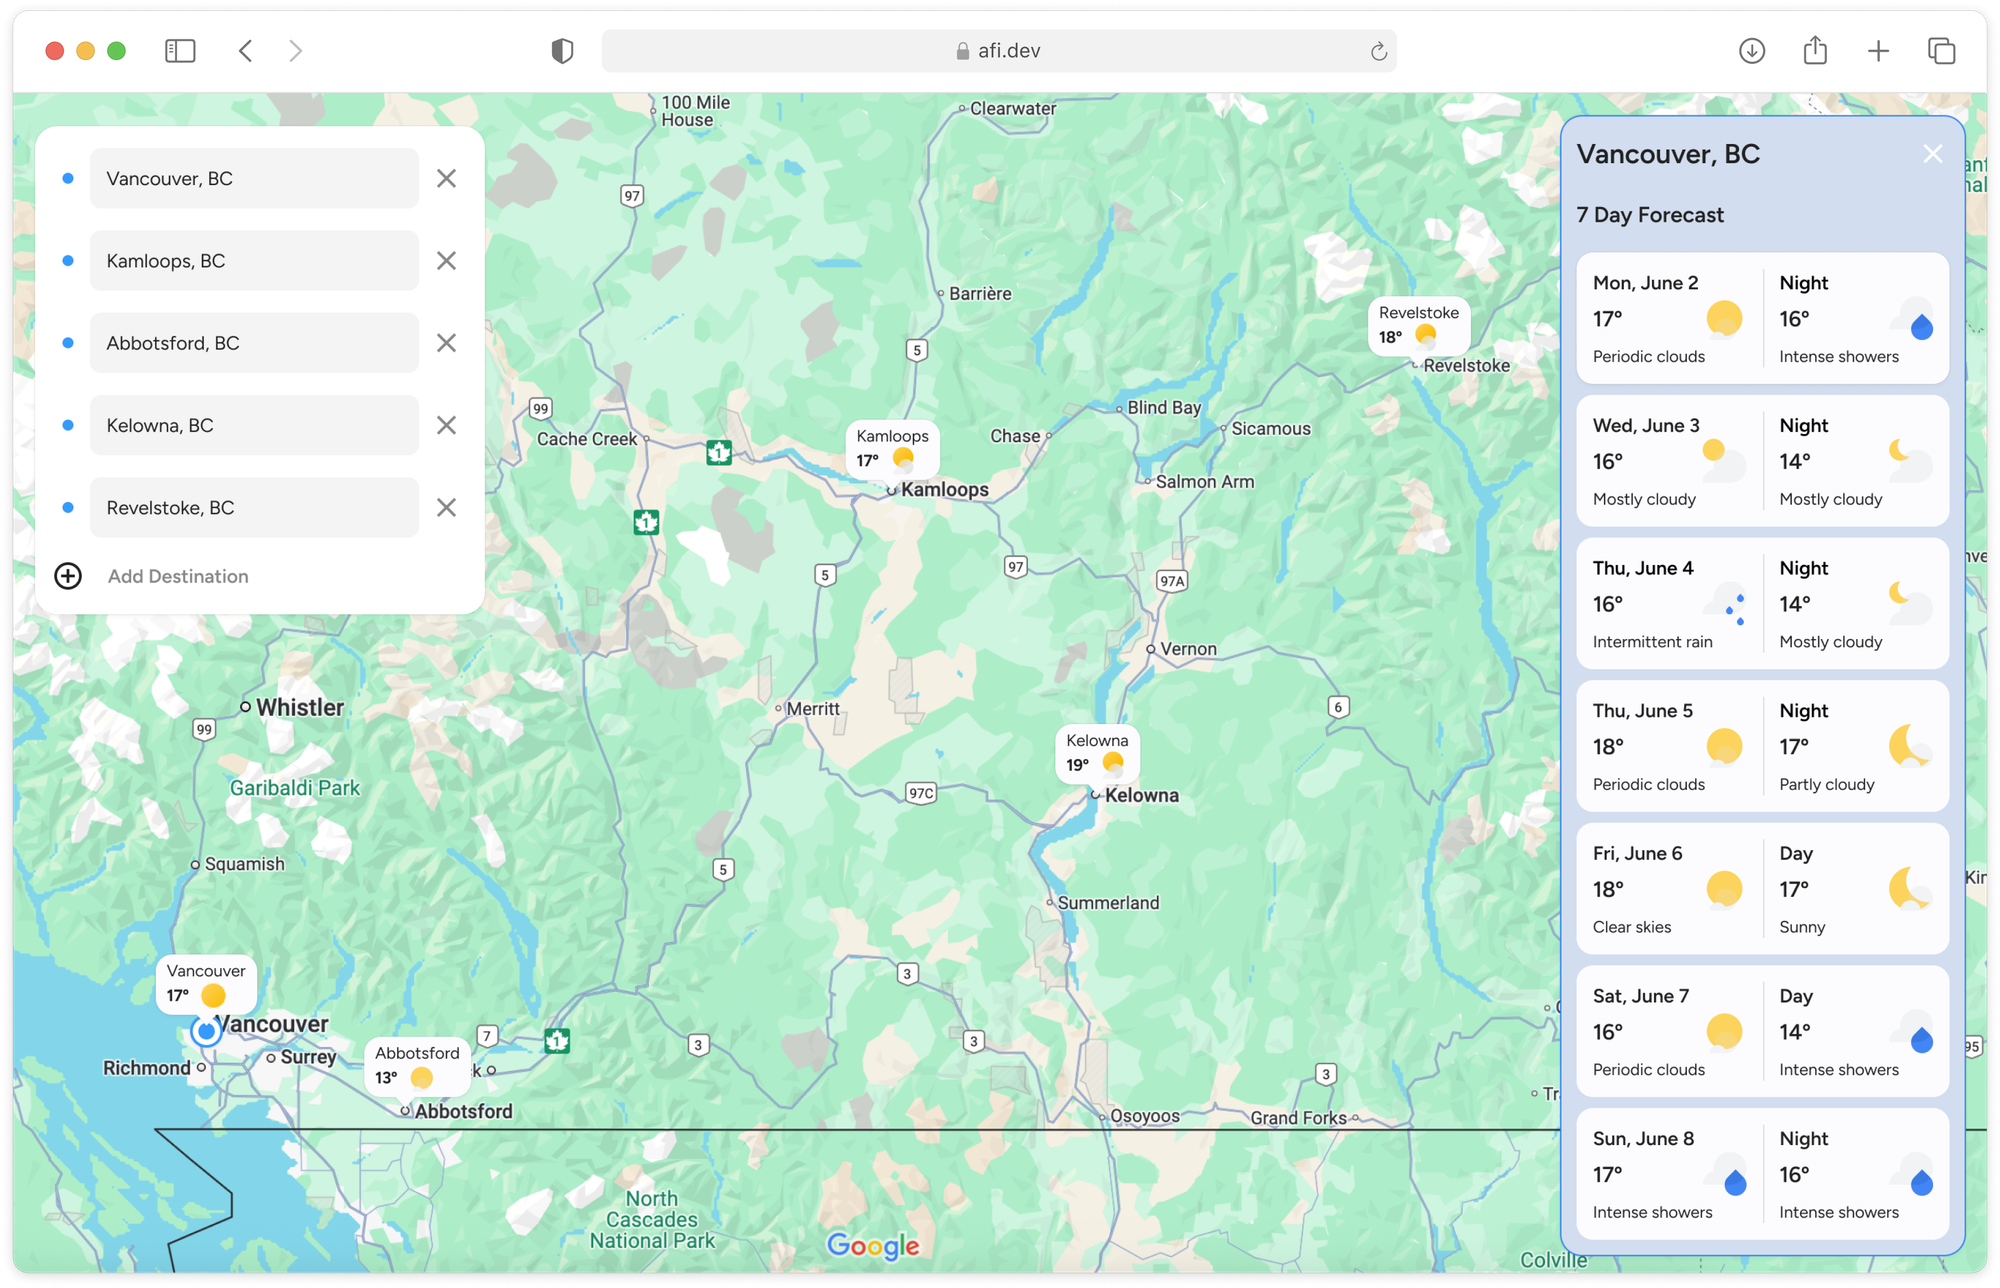Click the blue location dot on Vancouver
2000x1288 pixels.
[205, 1031]
